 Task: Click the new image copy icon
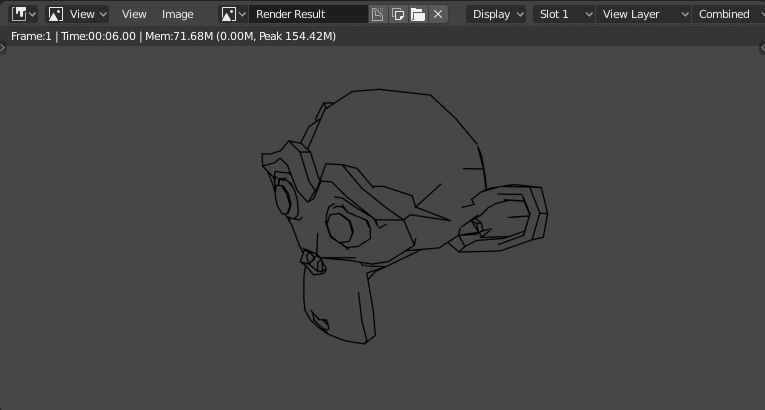398,14
